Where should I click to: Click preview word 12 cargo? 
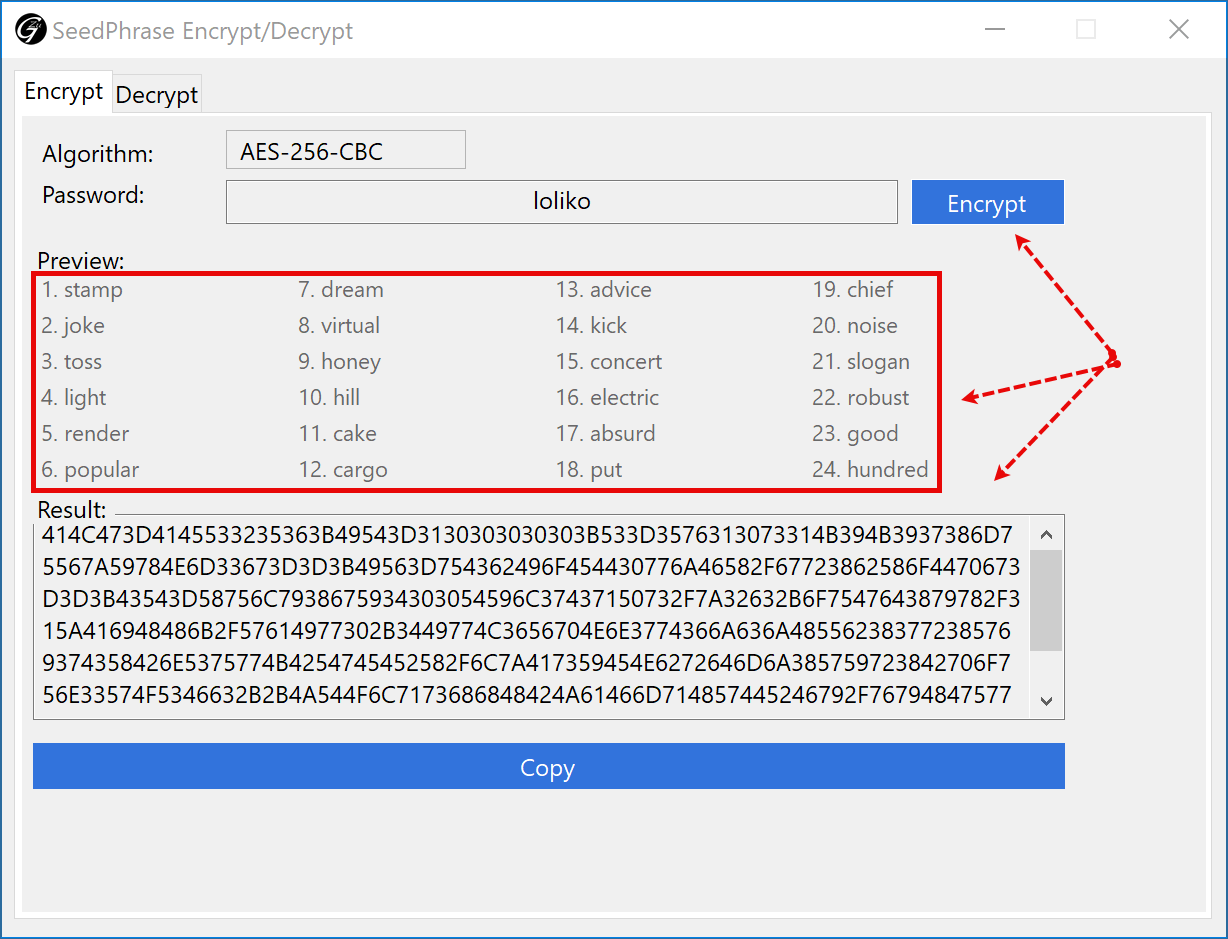(343, 470)
